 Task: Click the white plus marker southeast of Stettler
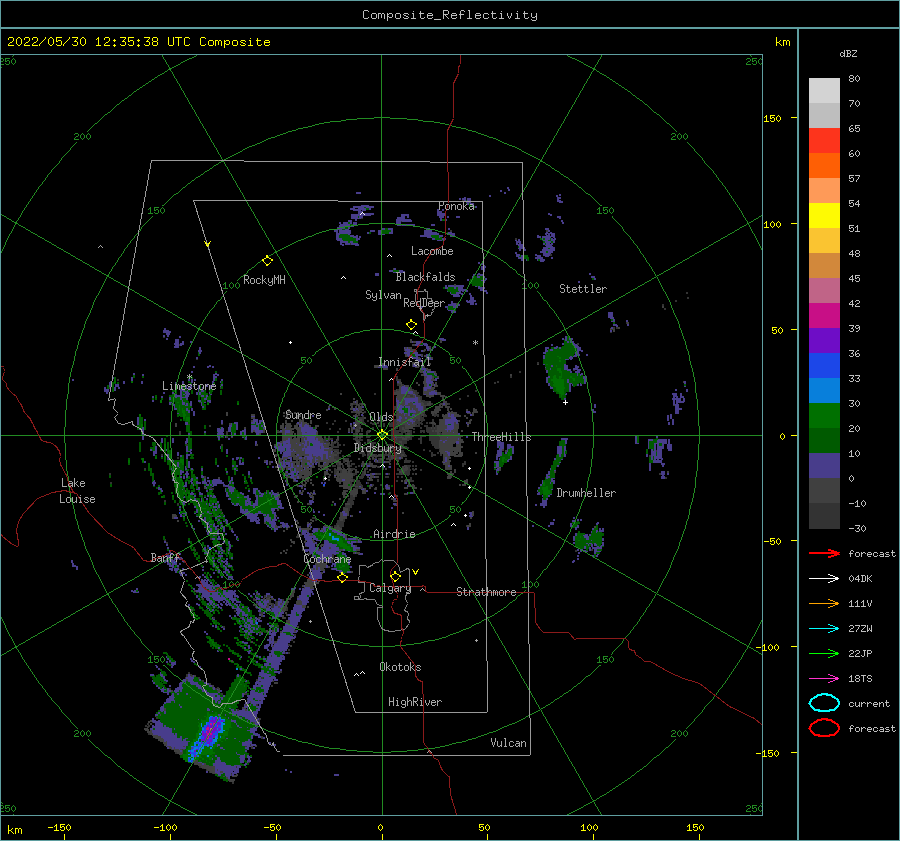(565, 402)
